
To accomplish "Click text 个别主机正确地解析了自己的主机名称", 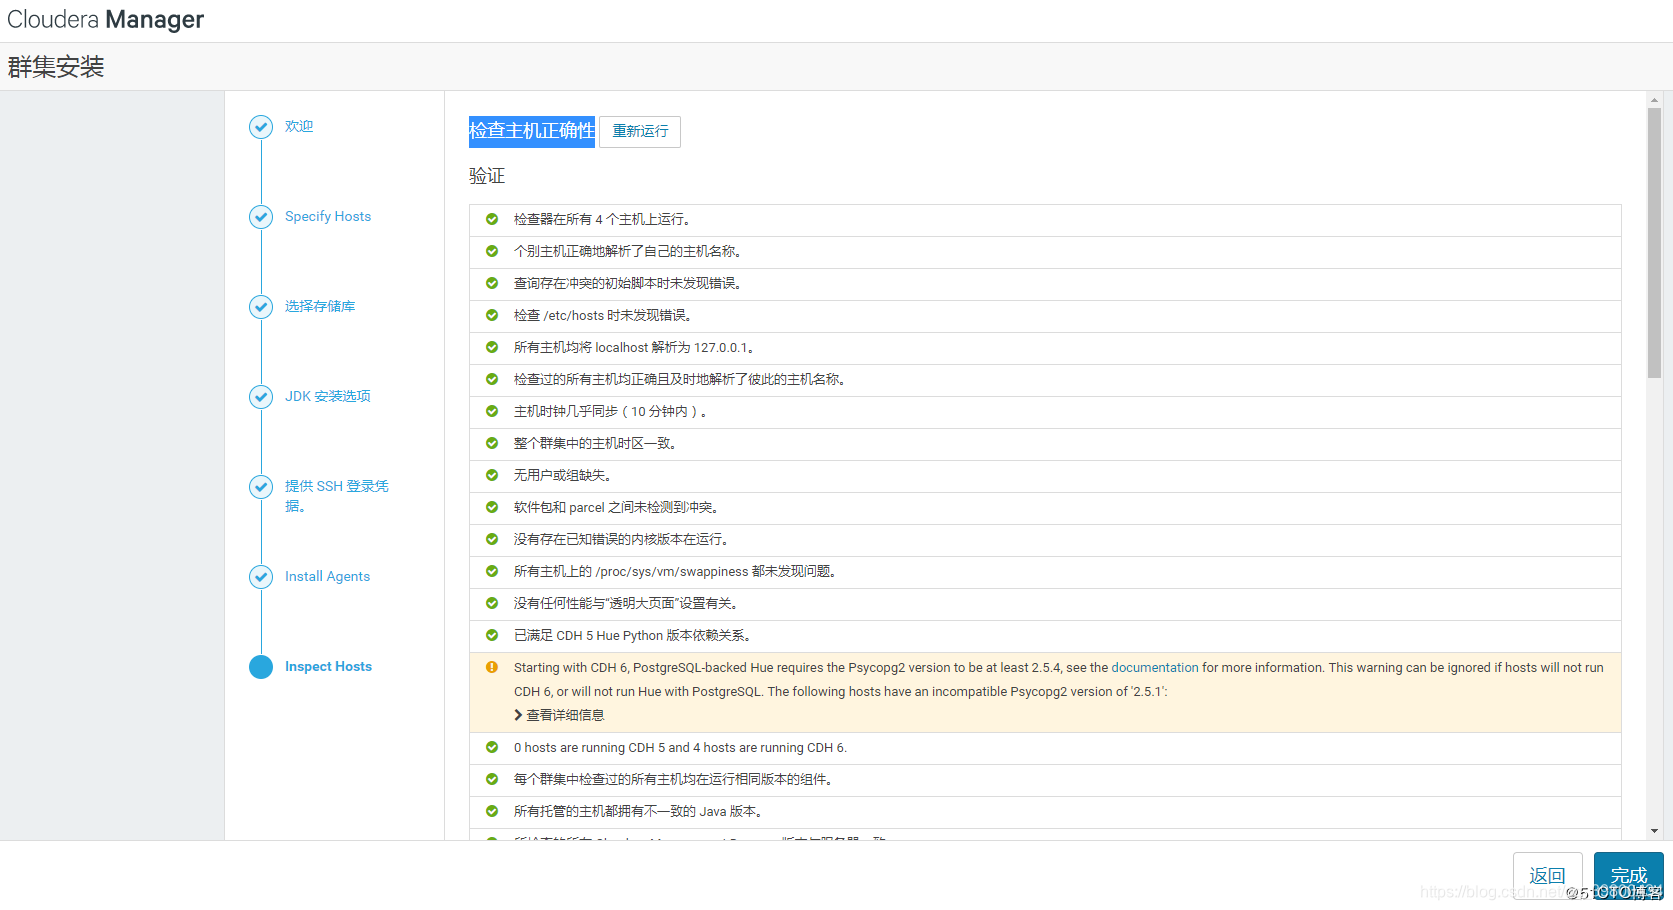I will [628, 251].
